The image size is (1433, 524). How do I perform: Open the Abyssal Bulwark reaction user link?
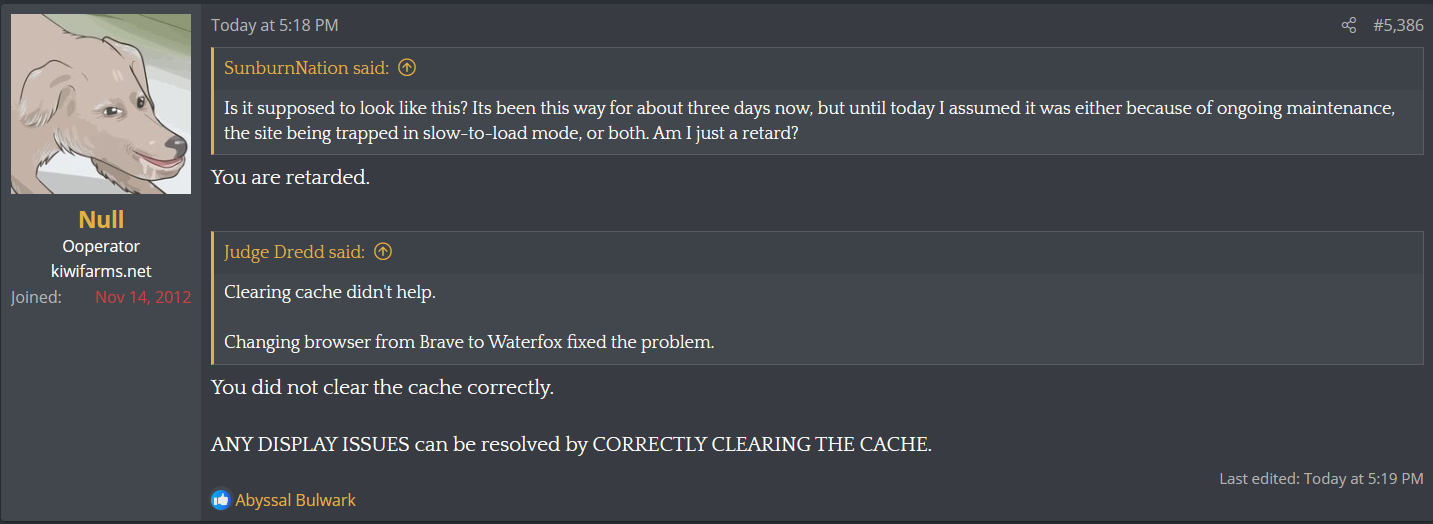pyautogui.click(x=295, y=500)
